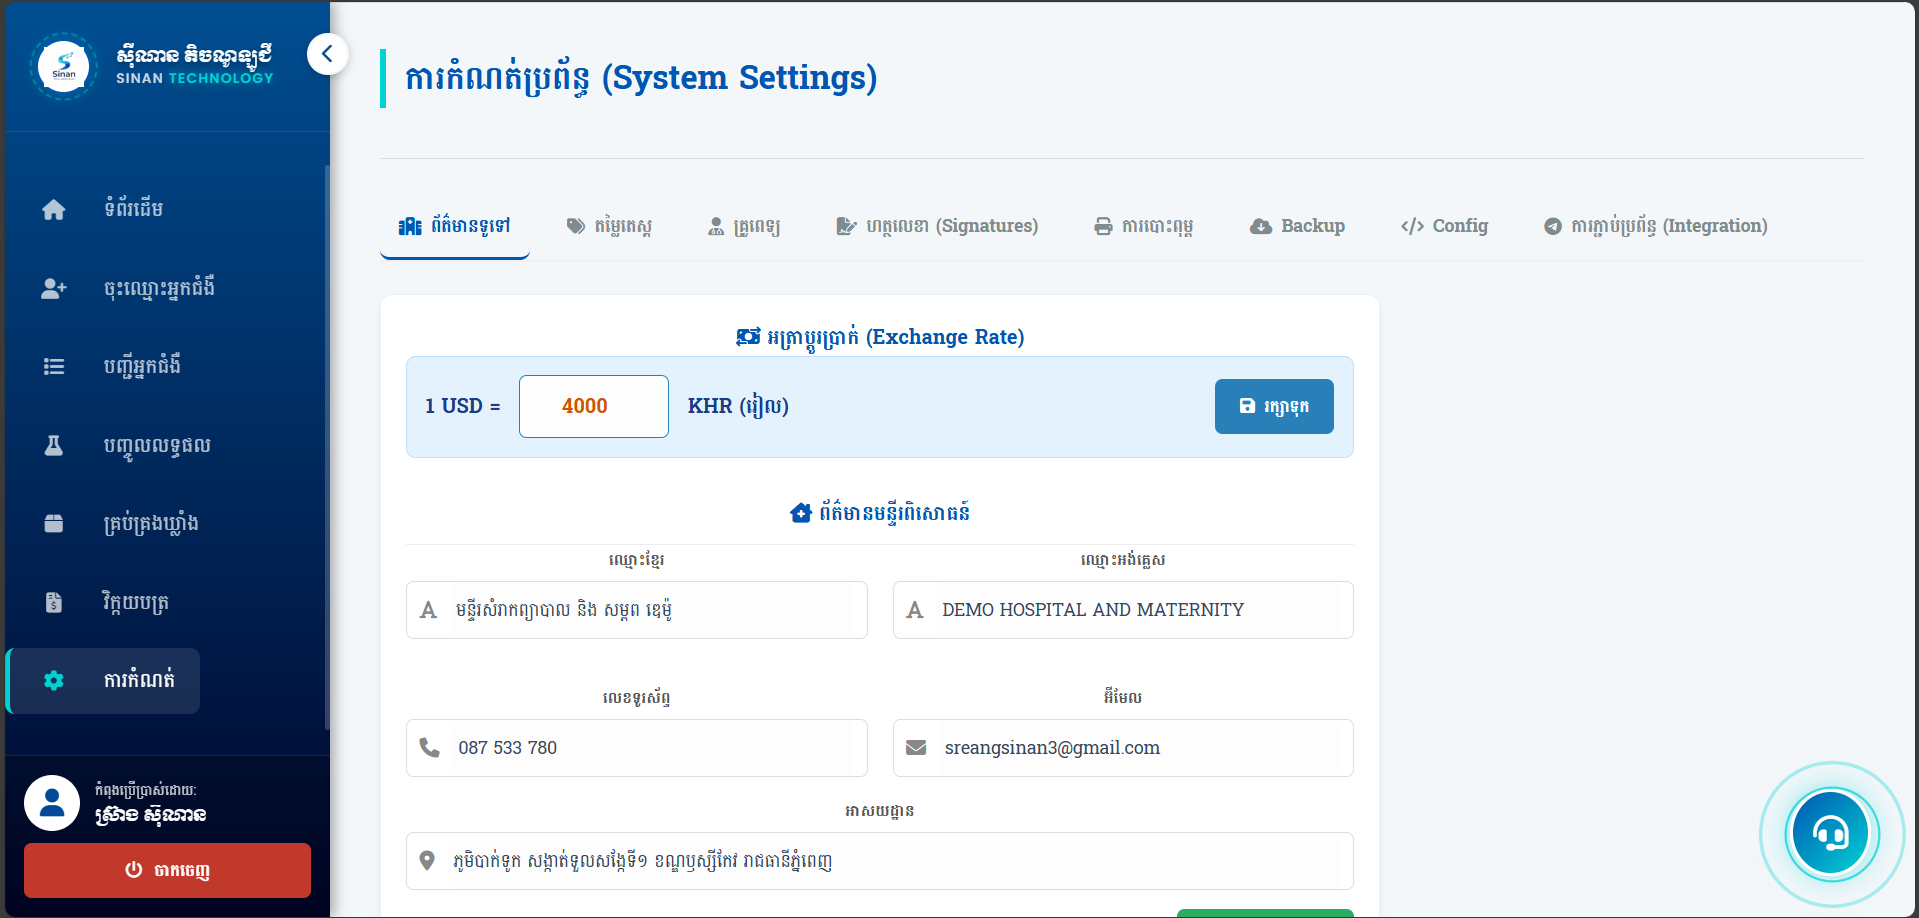Switch to the Backup tab
Image resolution: width=1919 pixels, height=918 pixels.
pyautogui.click(x=1297, y=226)
